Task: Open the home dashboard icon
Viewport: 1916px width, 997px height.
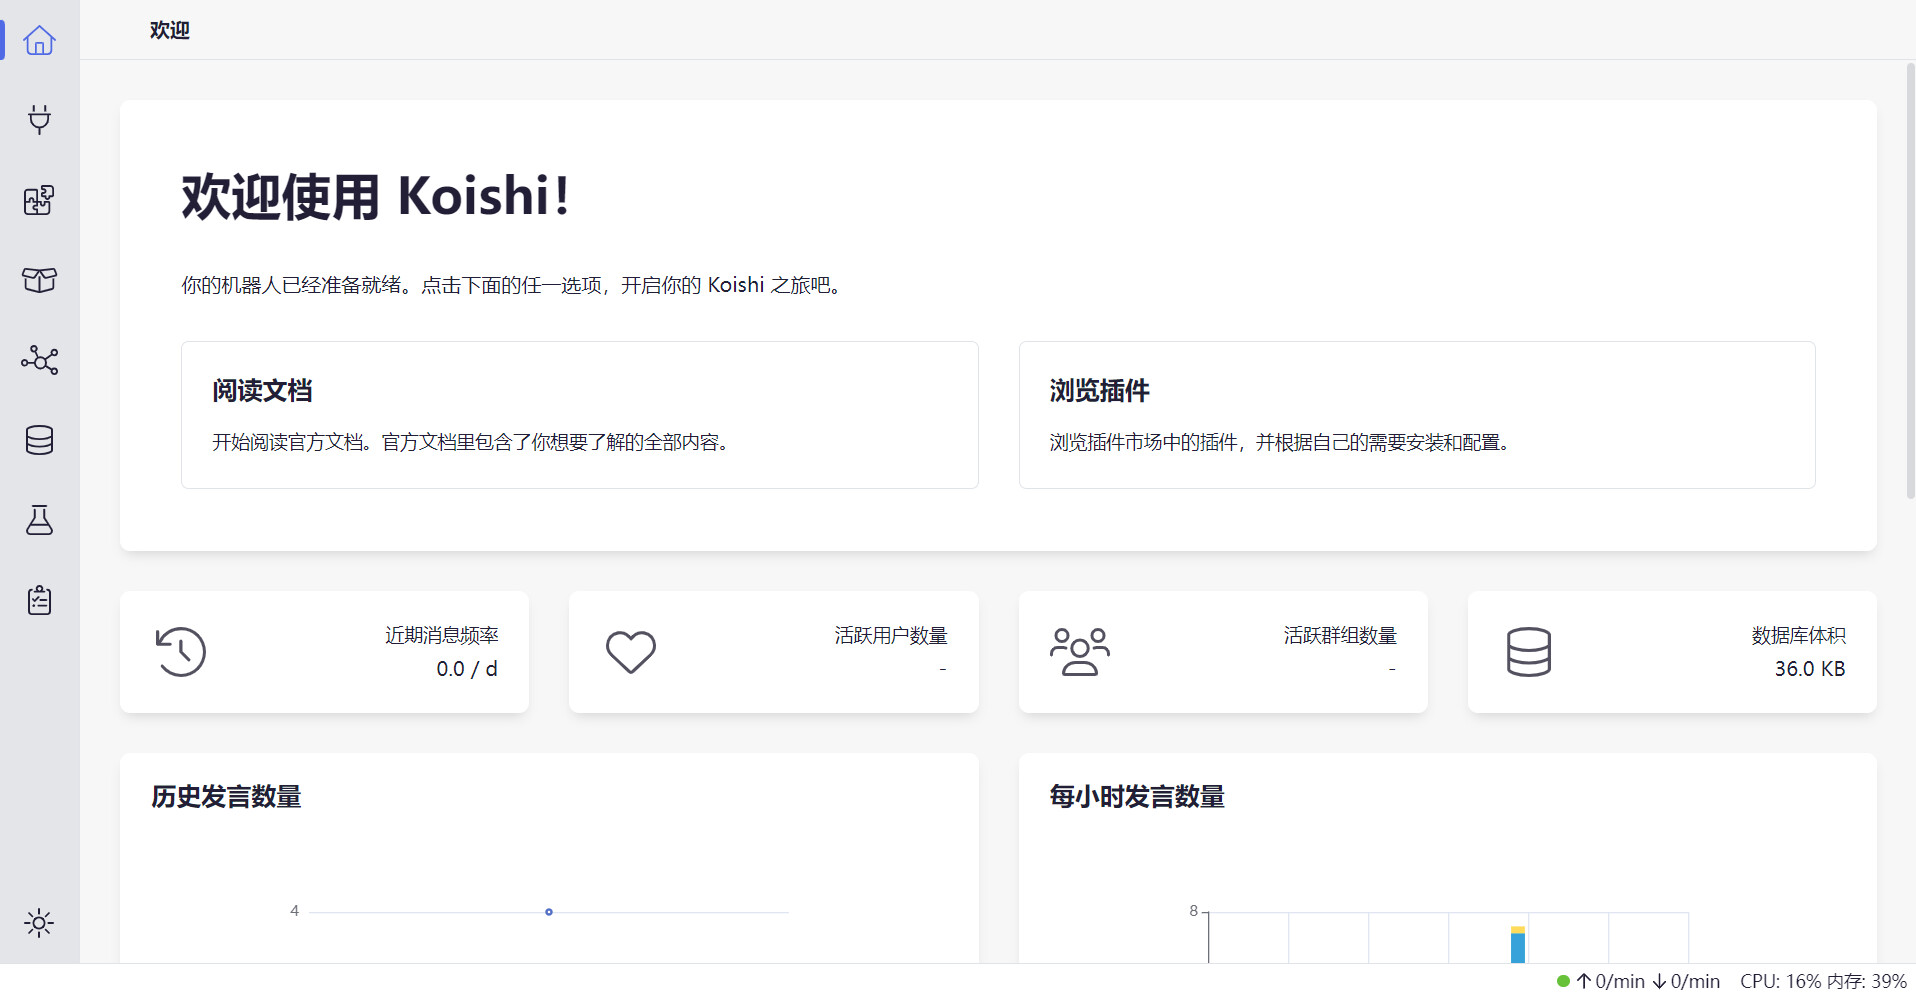Action: (39, 40)
